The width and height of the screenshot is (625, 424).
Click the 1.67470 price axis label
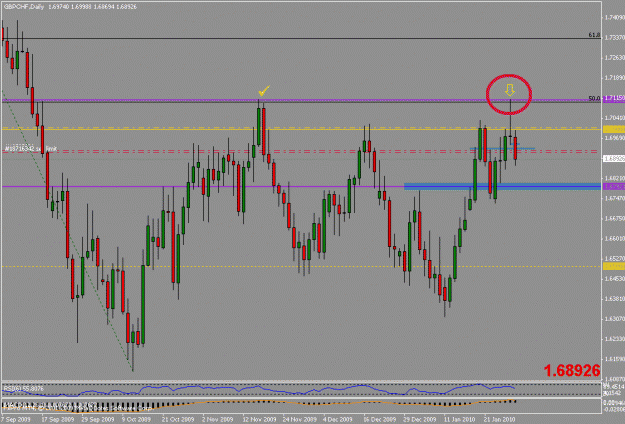point(615,198)
